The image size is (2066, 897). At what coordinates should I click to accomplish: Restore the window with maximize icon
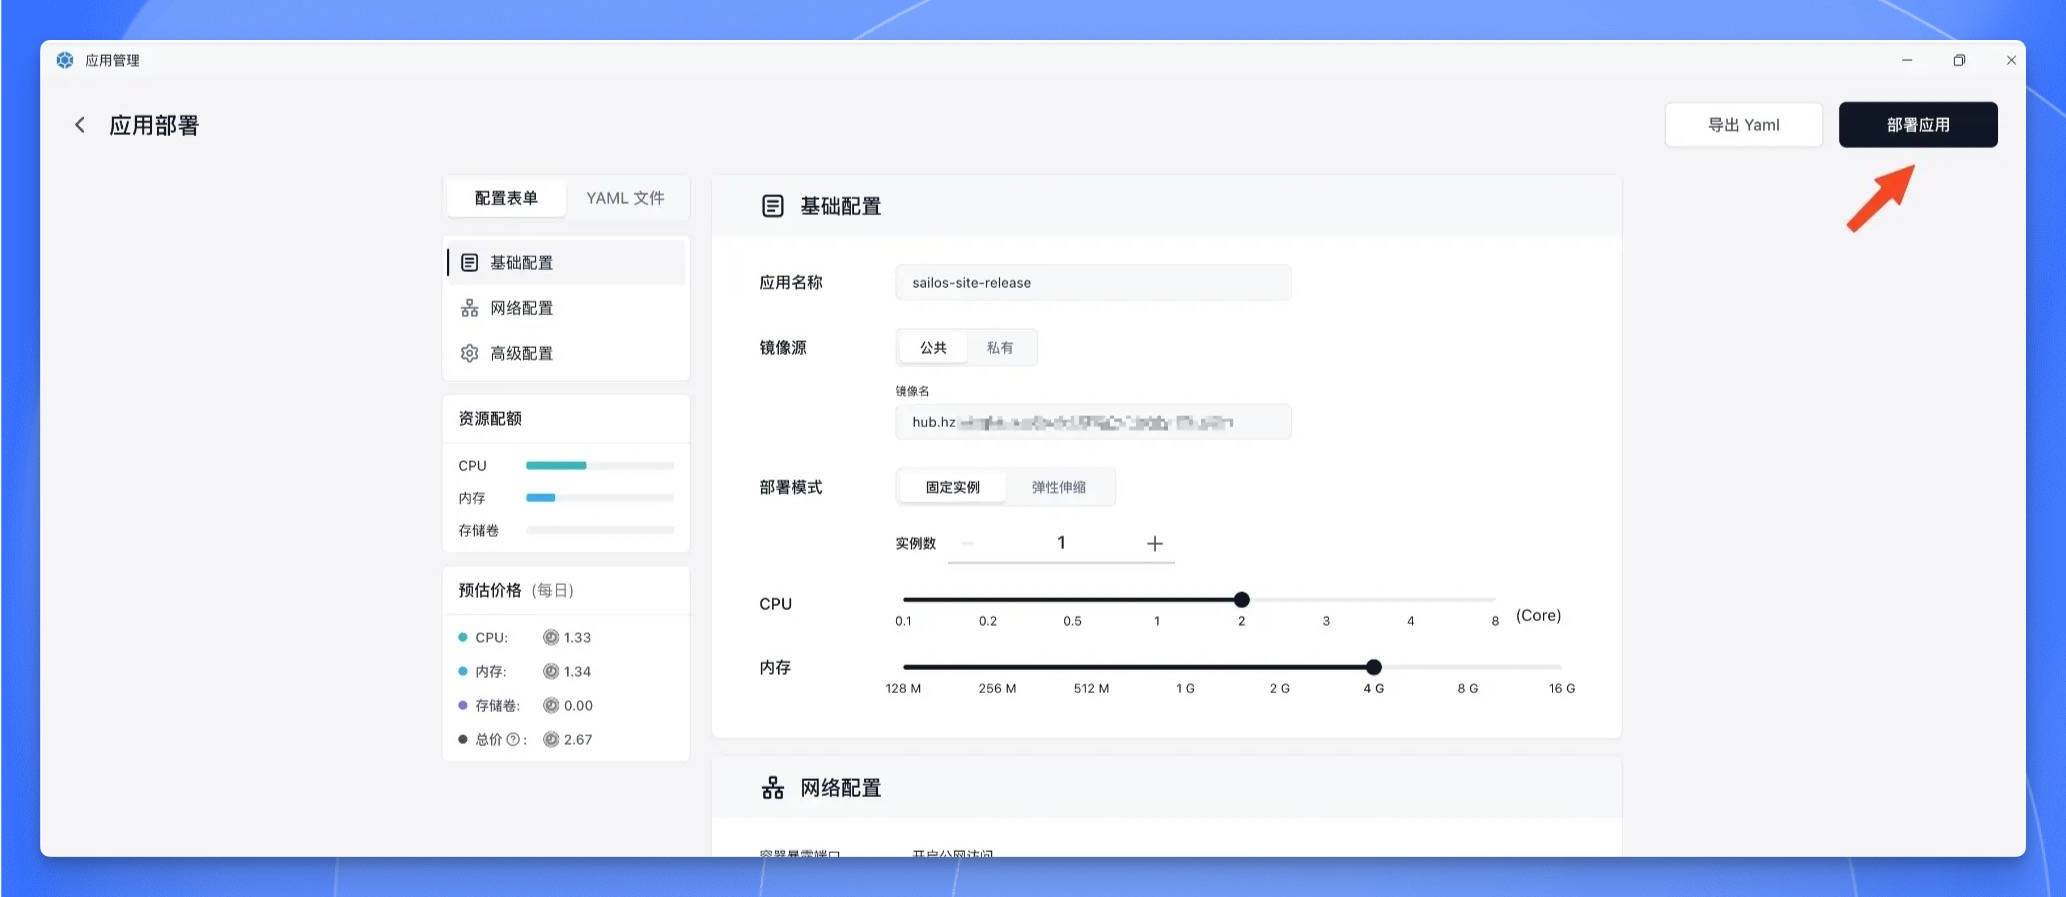(x=1959, y=60)
